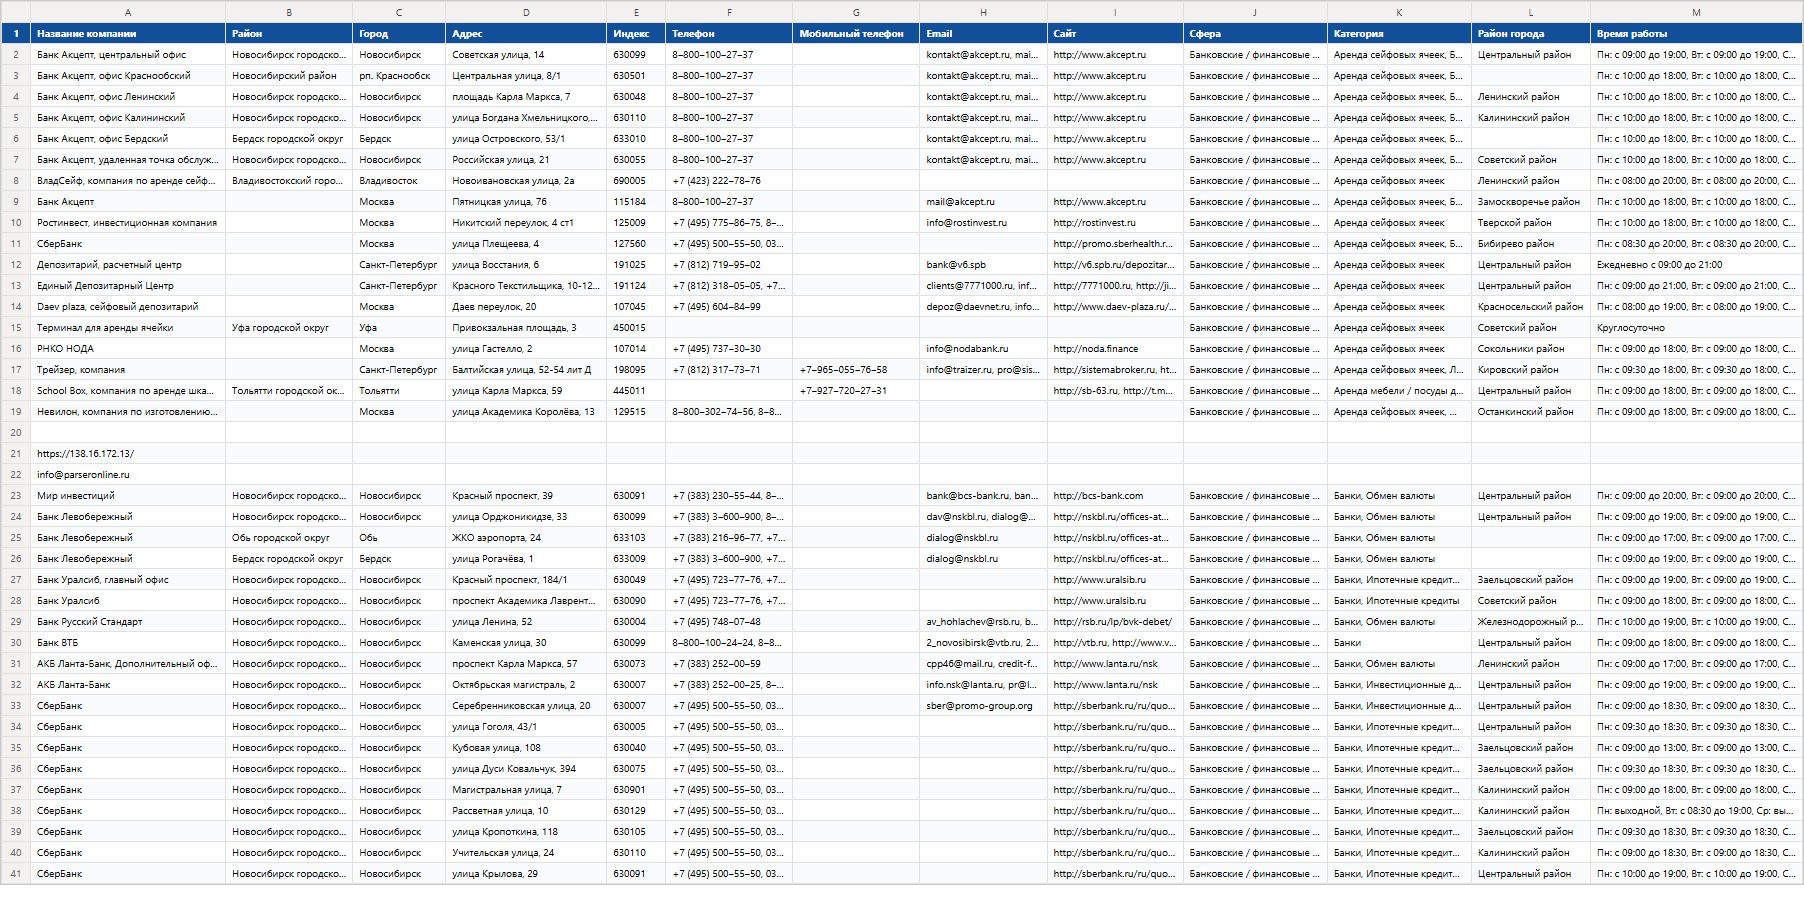Click the 'Мобильный телефон' header cell
1804x902 pixels.
[856, 33]
